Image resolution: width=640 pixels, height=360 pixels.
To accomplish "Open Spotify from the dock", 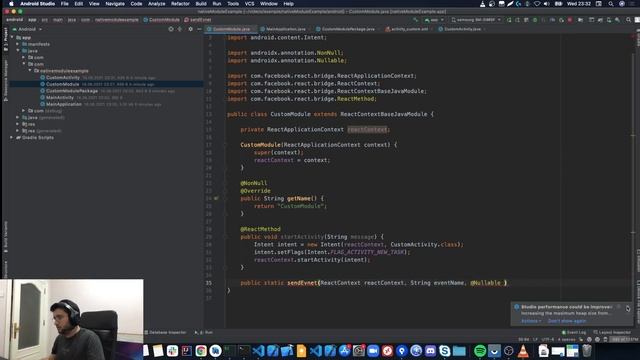I will point(480,351).
